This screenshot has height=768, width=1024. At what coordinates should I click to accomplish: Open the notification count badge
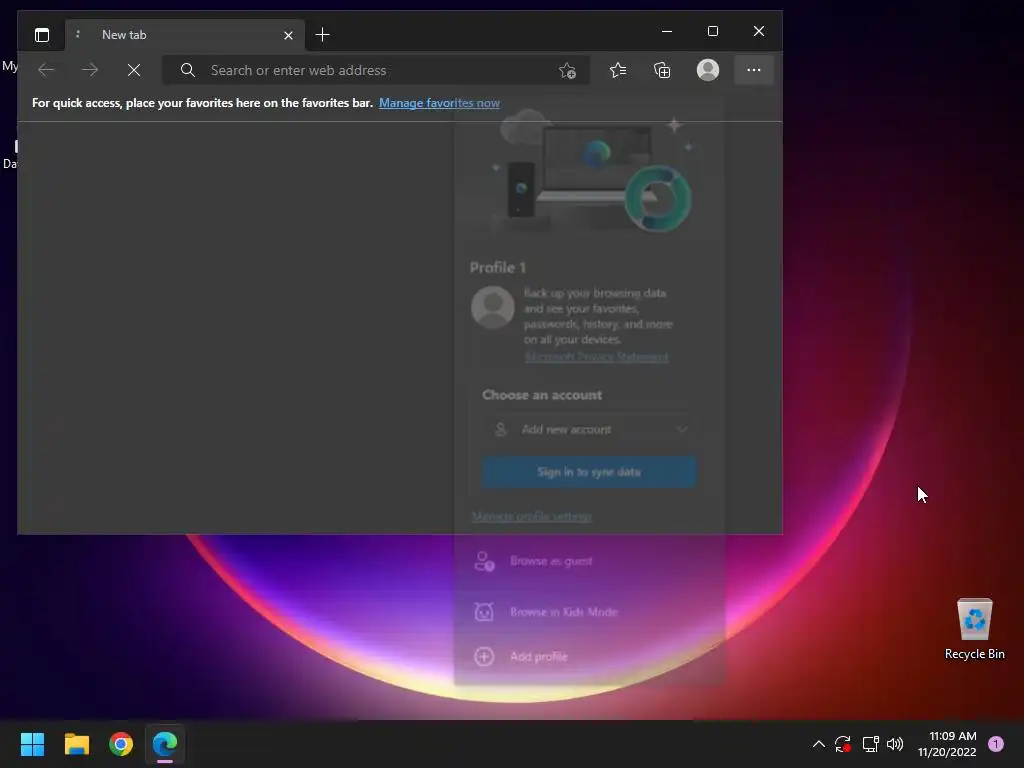(x=996, y=743)
